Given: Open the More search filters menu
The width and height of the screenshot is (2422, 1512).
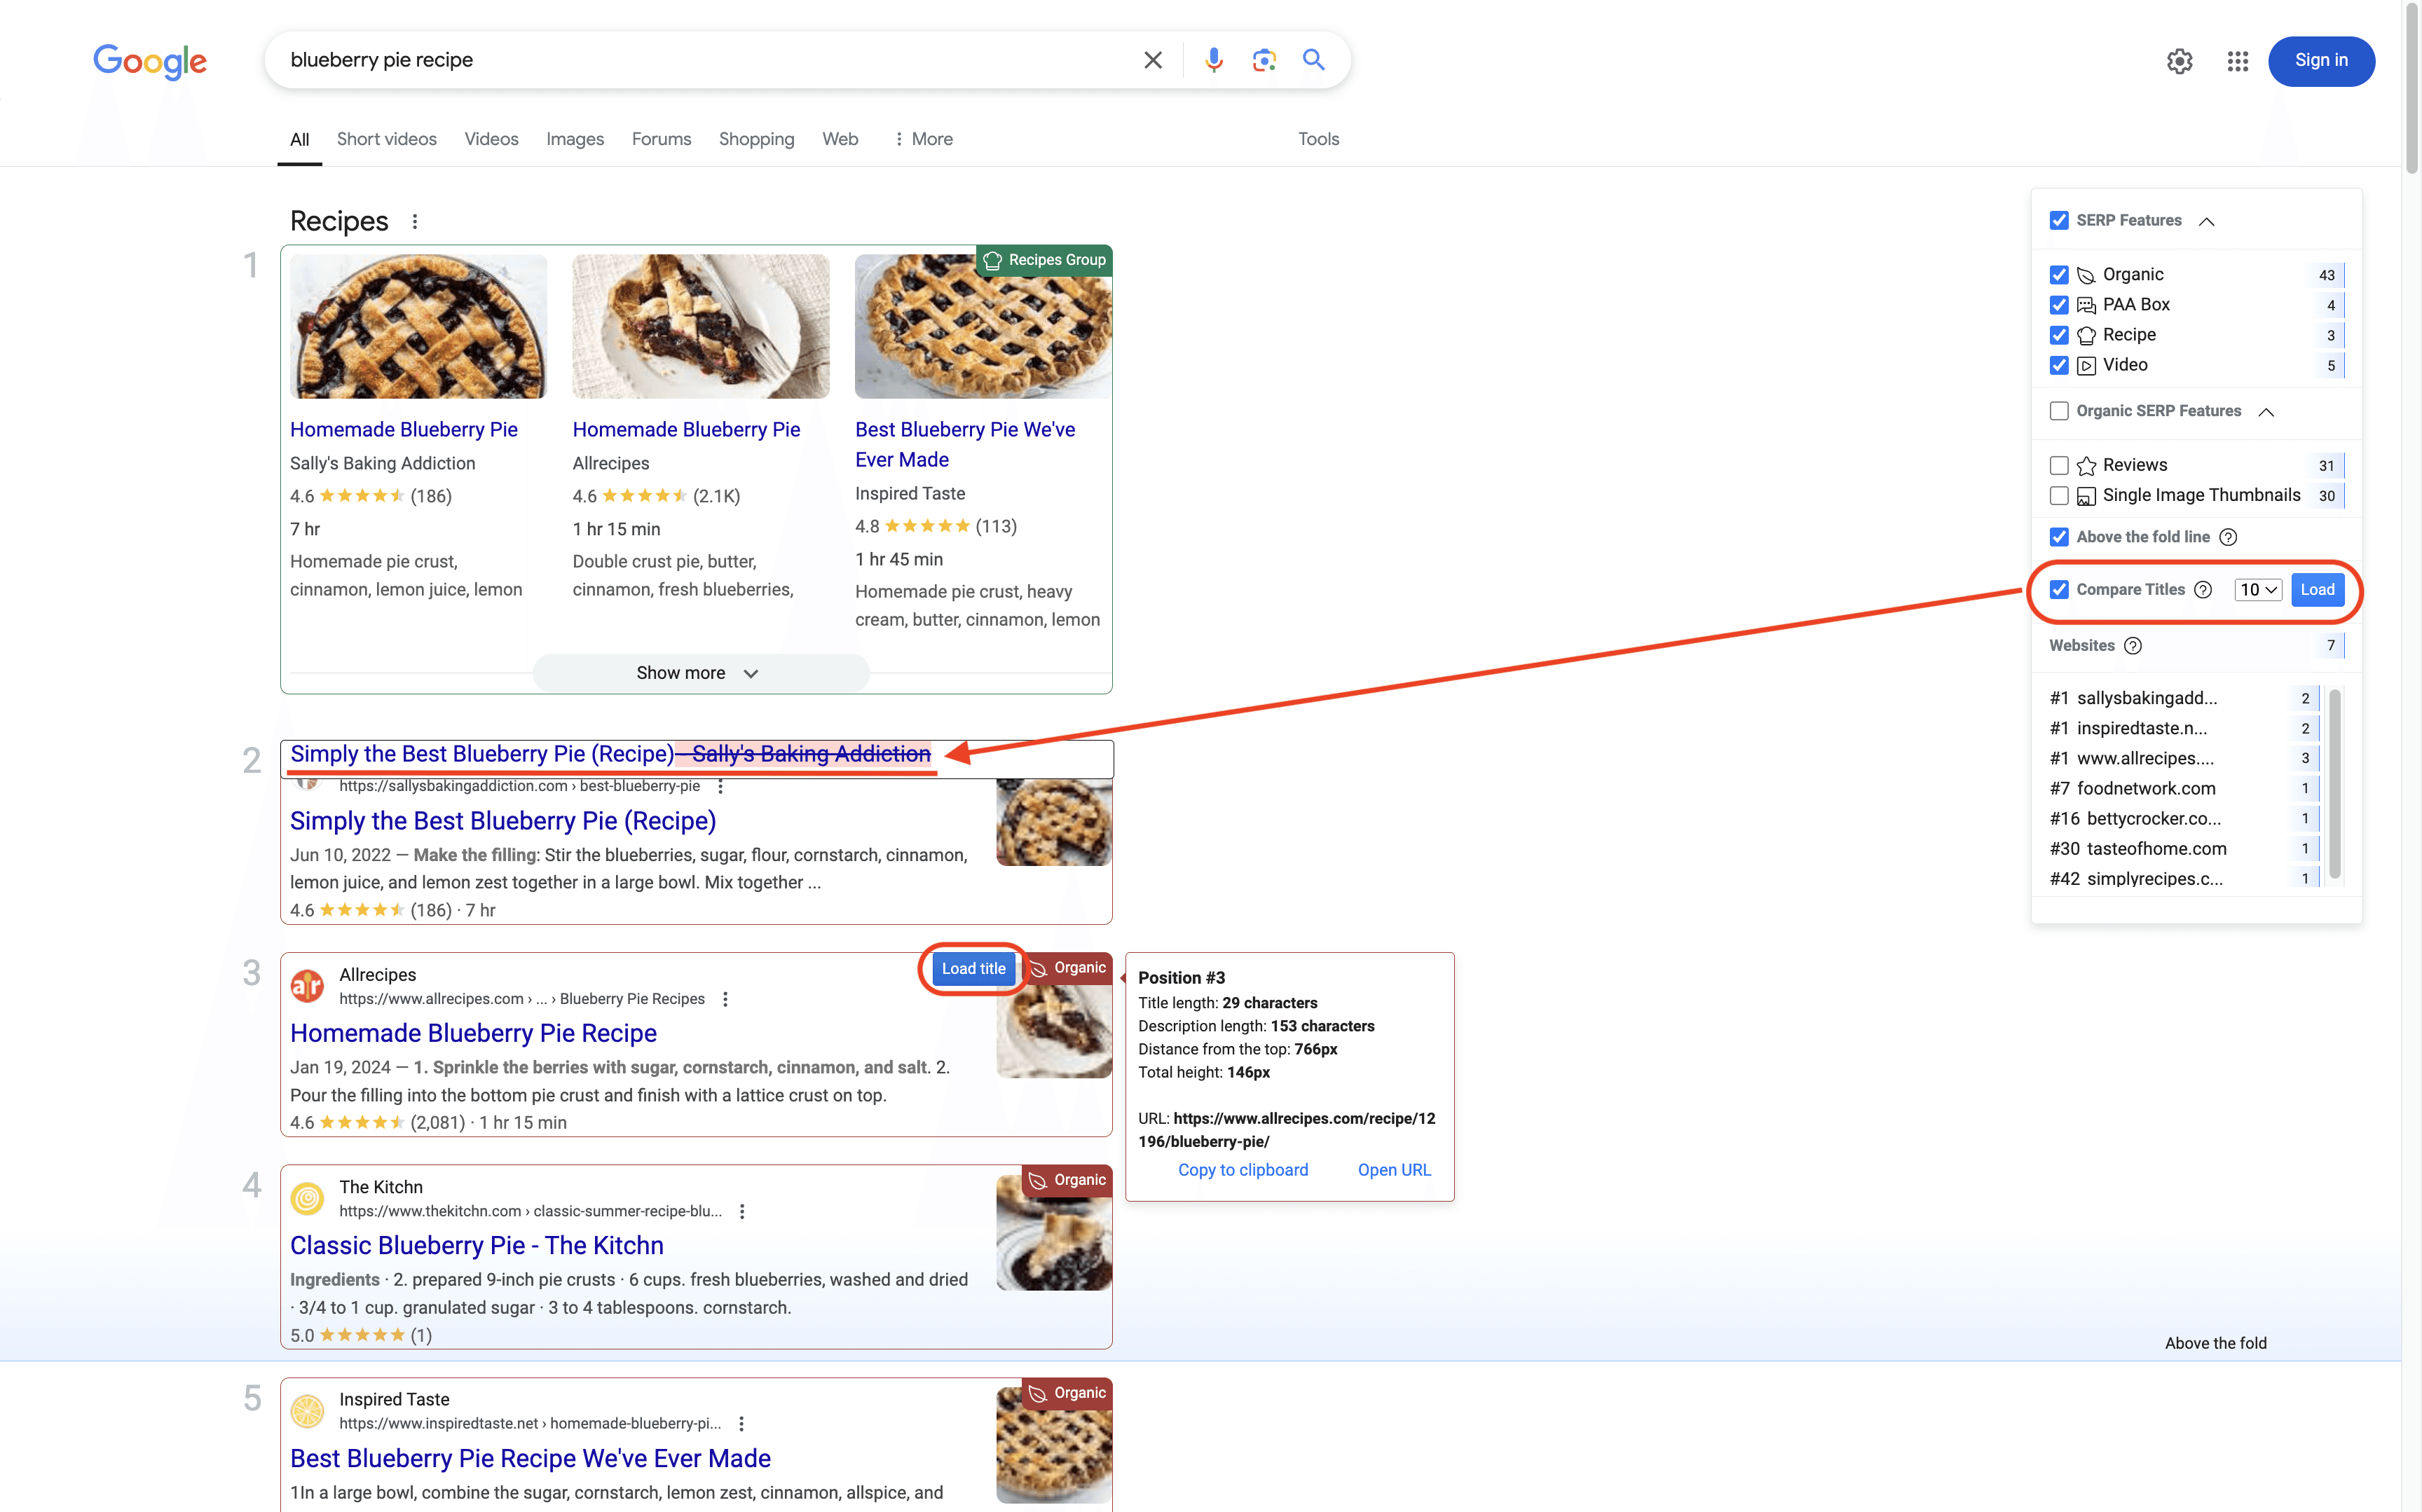Looking at the screenshot, I should pyautogui.click(x=922, y=139).
